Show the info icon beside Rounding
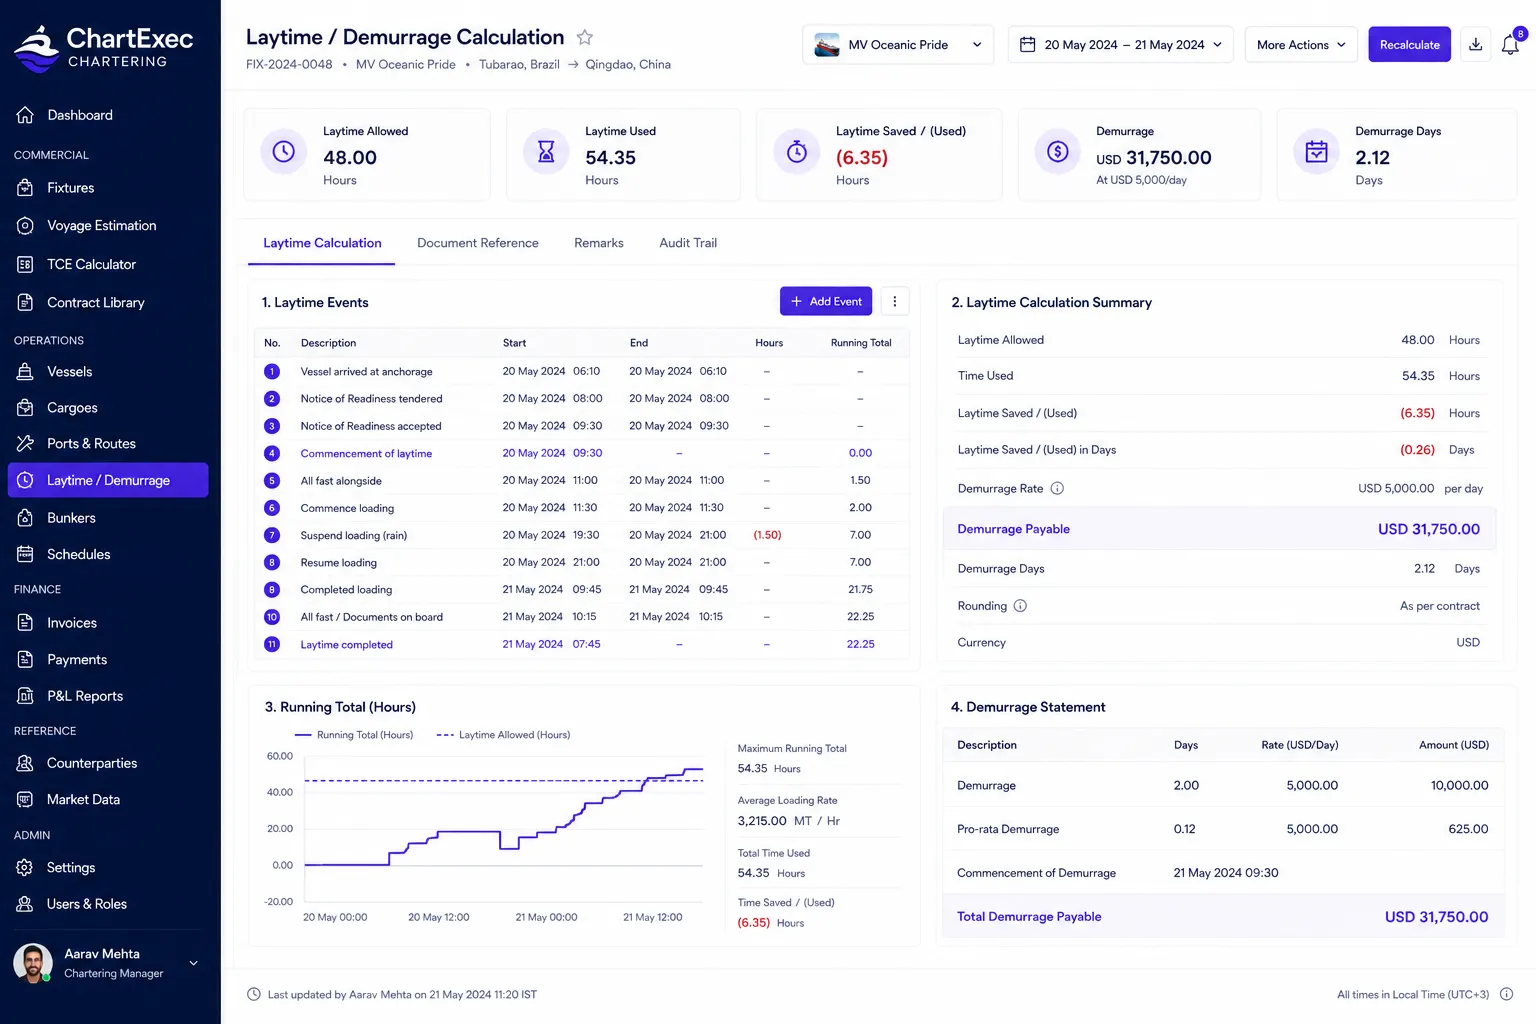The height and width of the screenshot is (1024, 1536). [x=1020, y=606]
